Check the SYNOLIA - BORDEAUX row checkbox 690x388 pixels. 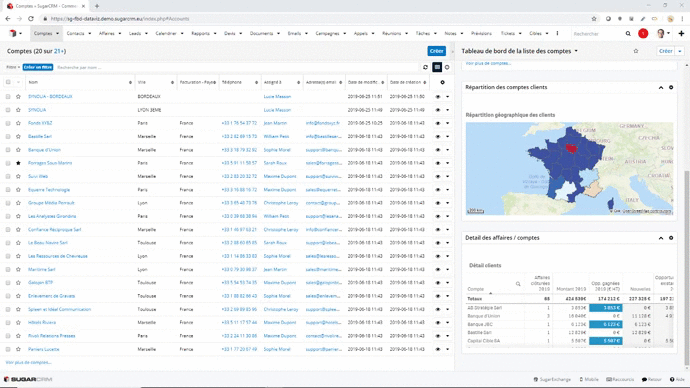8,96
